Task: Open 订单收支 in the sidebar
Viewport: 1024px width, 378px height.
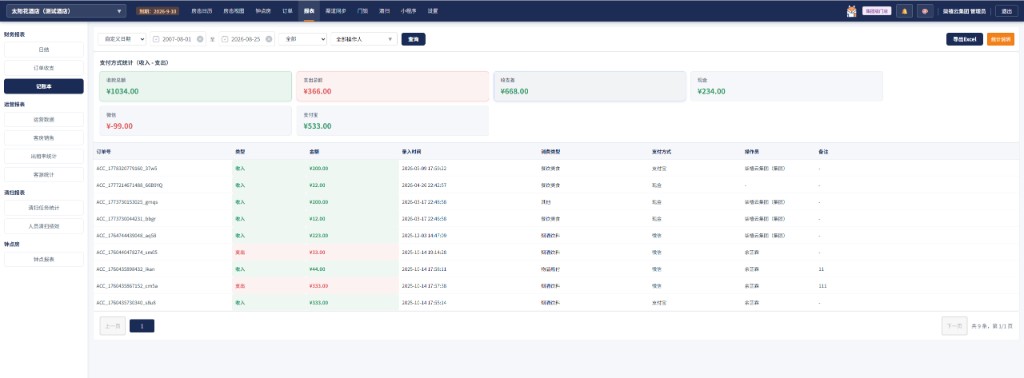Action: tap(44, 68)
